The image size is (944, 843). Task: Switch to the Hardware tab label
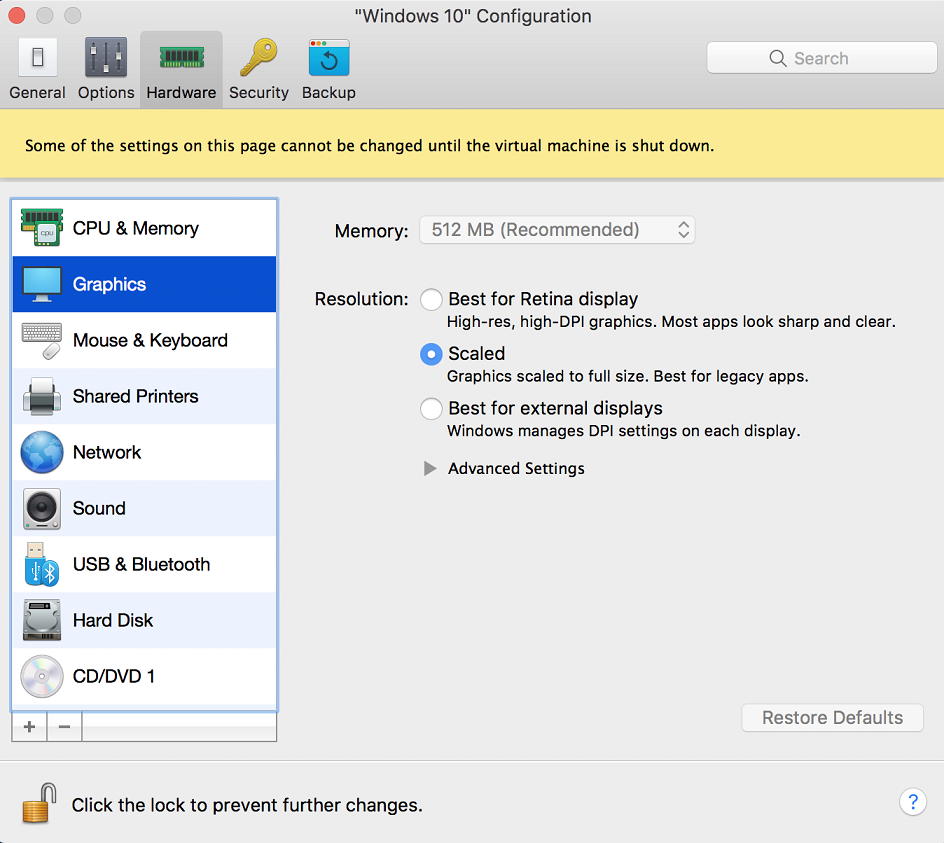(181, 93)
